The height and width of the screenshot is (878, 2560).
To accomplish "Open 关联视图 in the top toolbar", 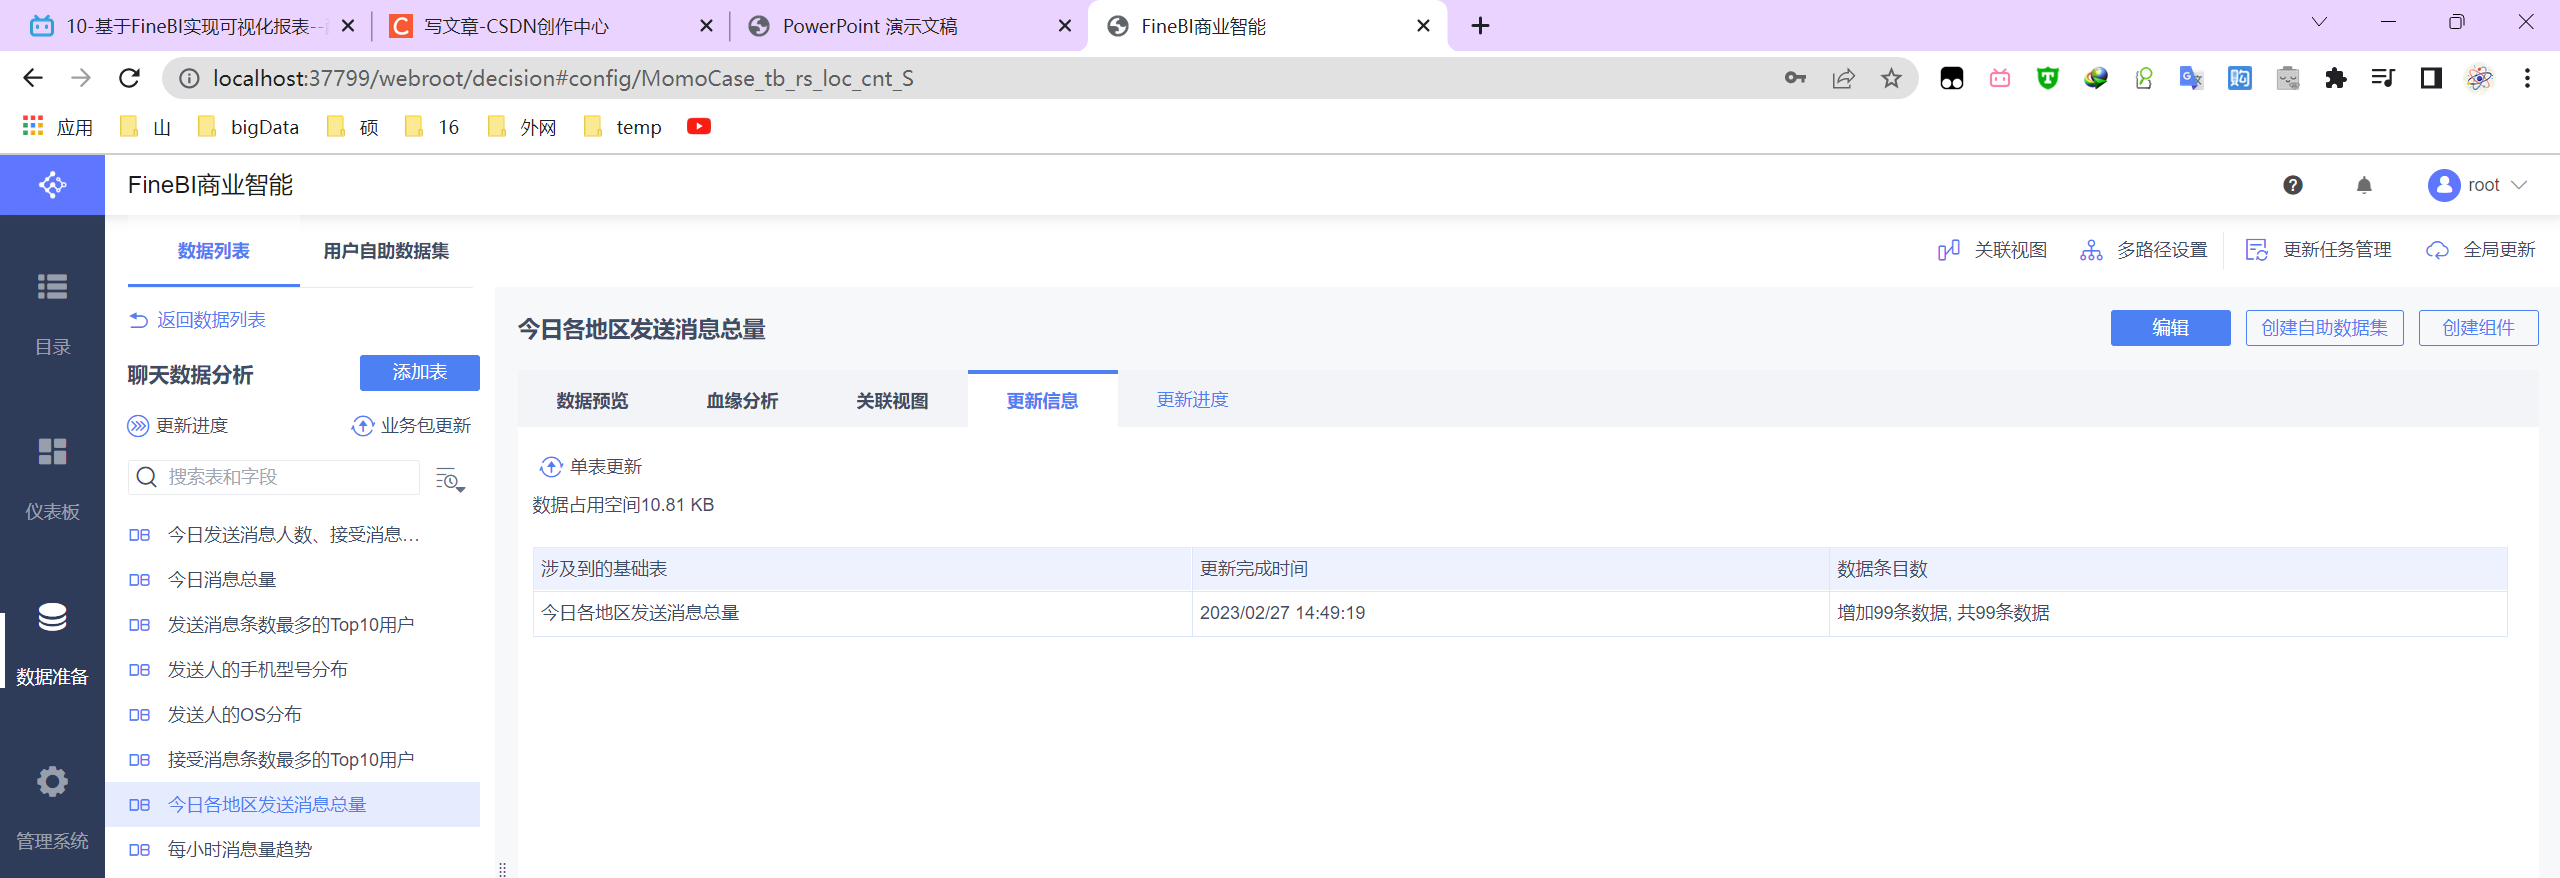I will coord(1992,250).
